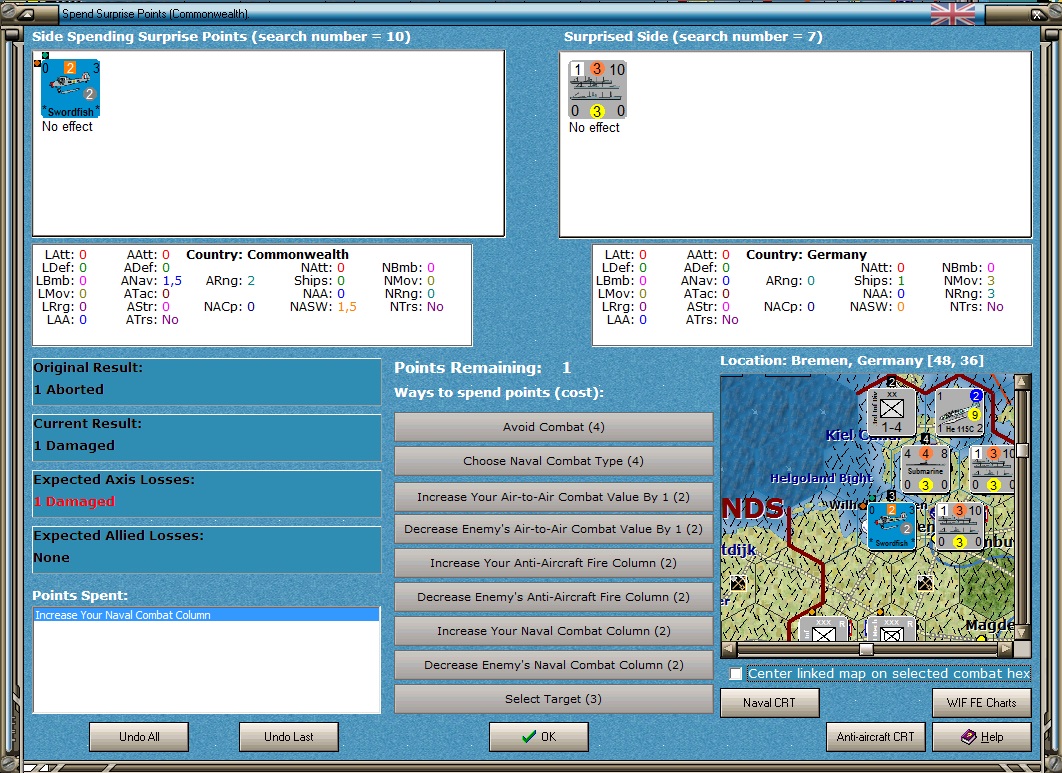1062x773 pixels.
Task: Open the Naval CRT chart
Action: (769, 703)
